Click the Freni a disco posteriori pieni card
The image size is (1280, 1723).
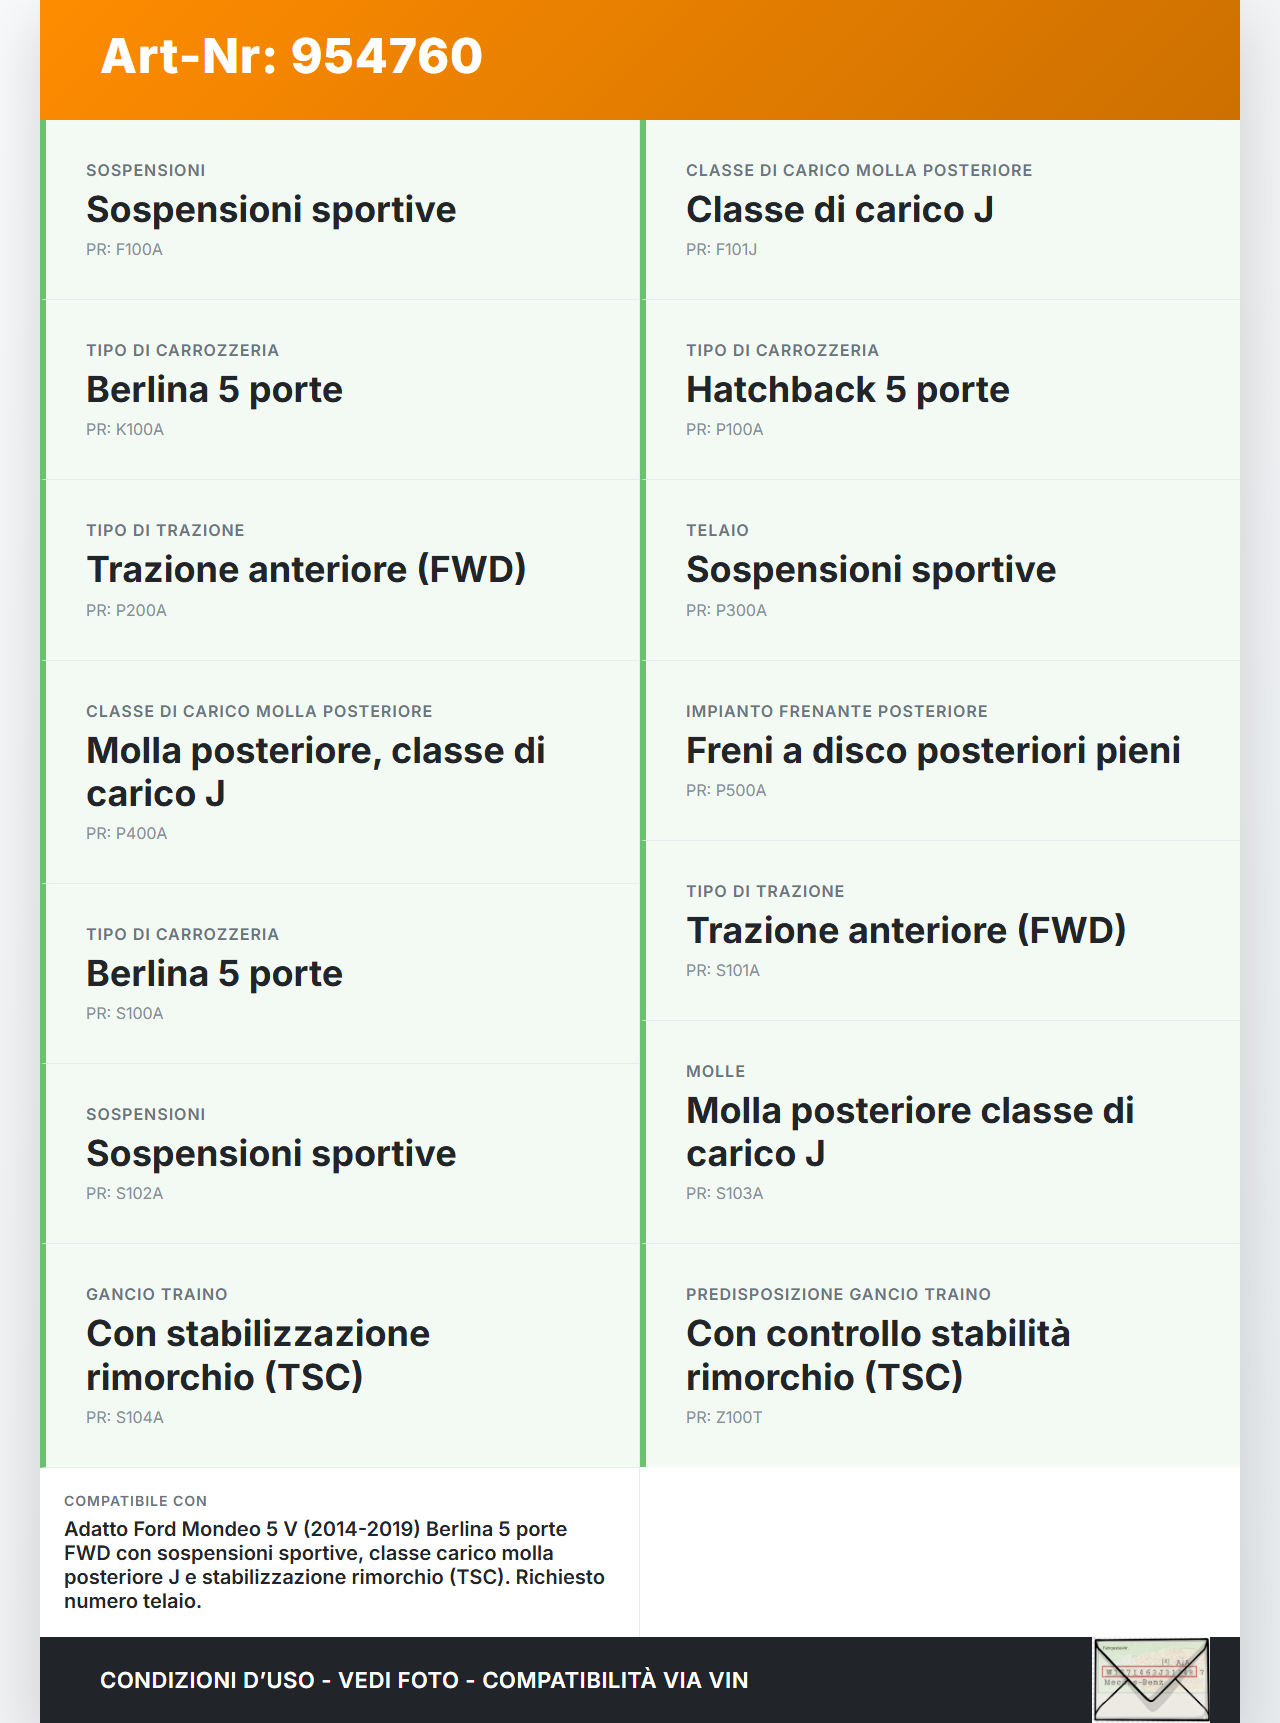click(x=940, y=751)
